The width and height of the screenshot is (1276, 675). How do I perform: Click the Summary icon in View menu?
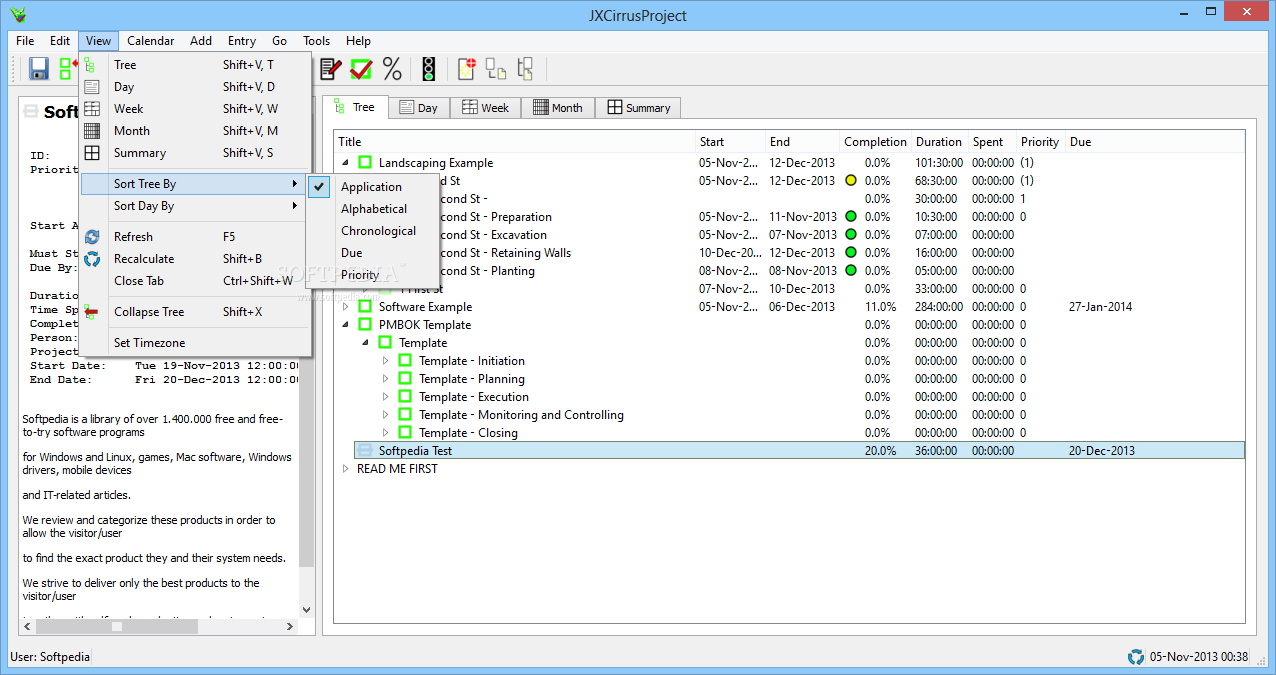pos(92,153)
